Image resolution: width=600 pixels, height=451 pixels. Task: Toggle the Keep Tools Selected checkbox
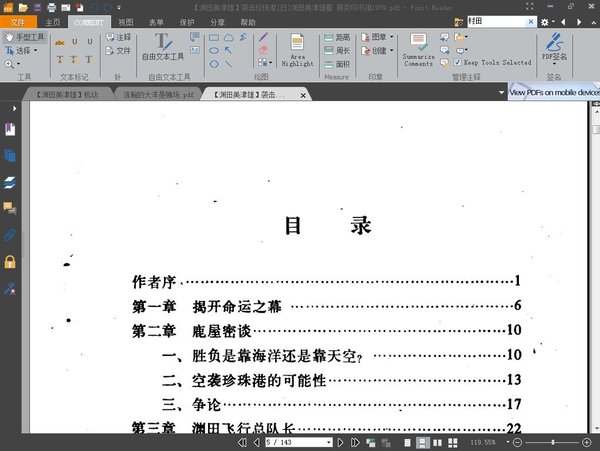[457, 62]
